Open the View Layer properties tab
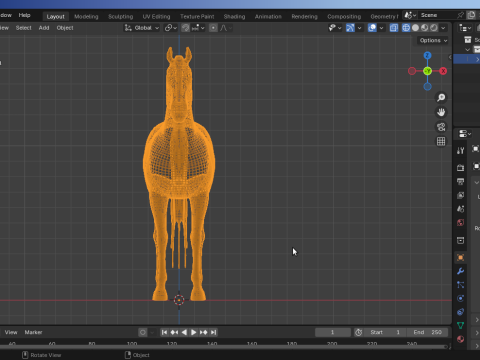480x360 pixels. coord(460,195)
